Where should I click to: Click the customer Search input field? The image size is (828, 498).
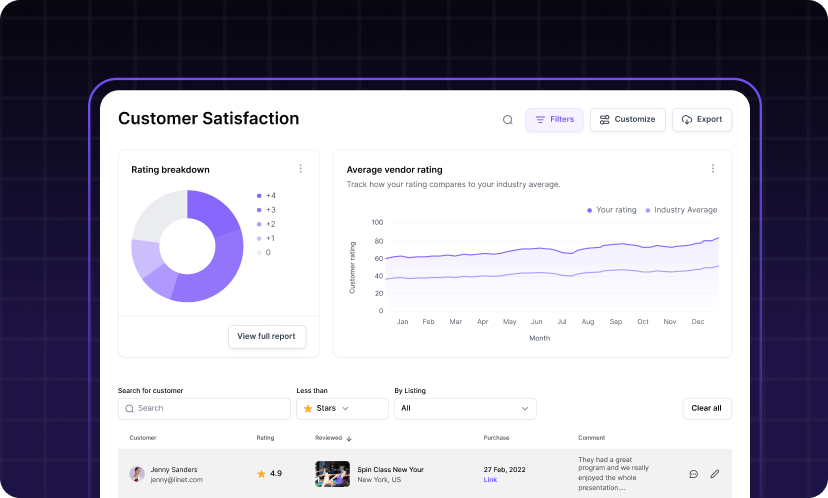click(190, 408)
